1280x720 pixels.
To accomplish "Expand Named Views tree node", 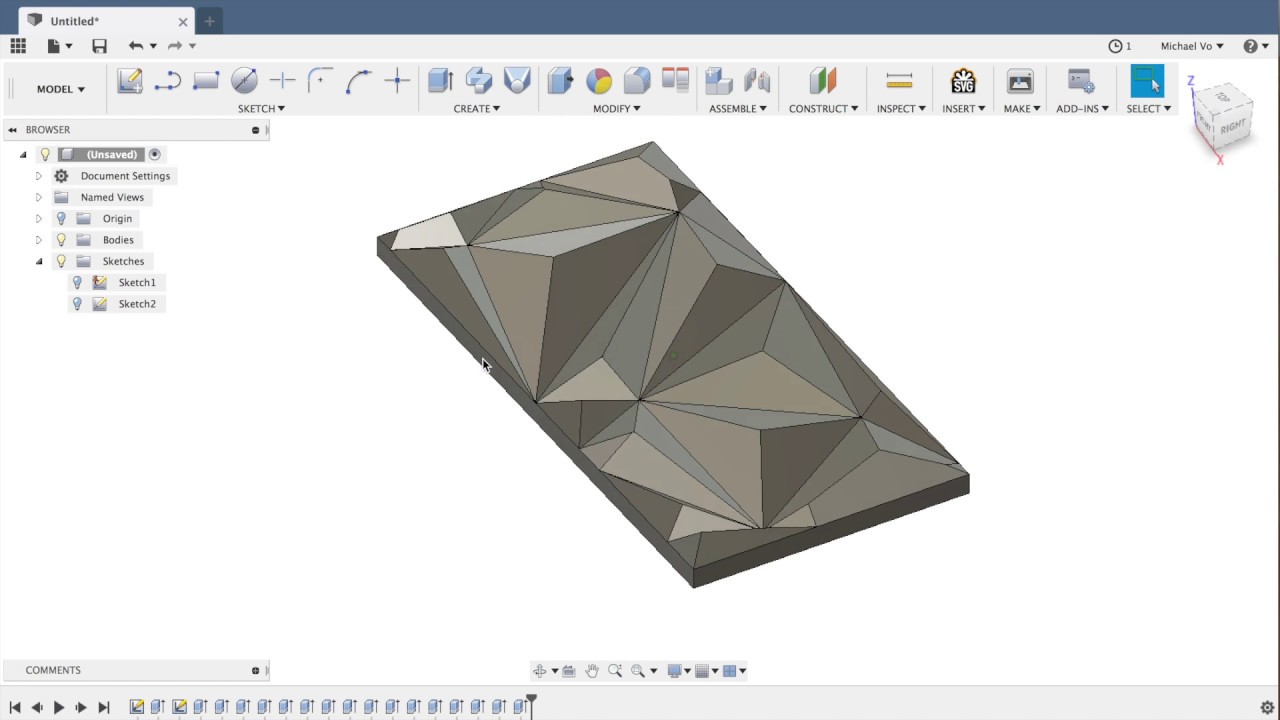I will click(x=39, y=197).
